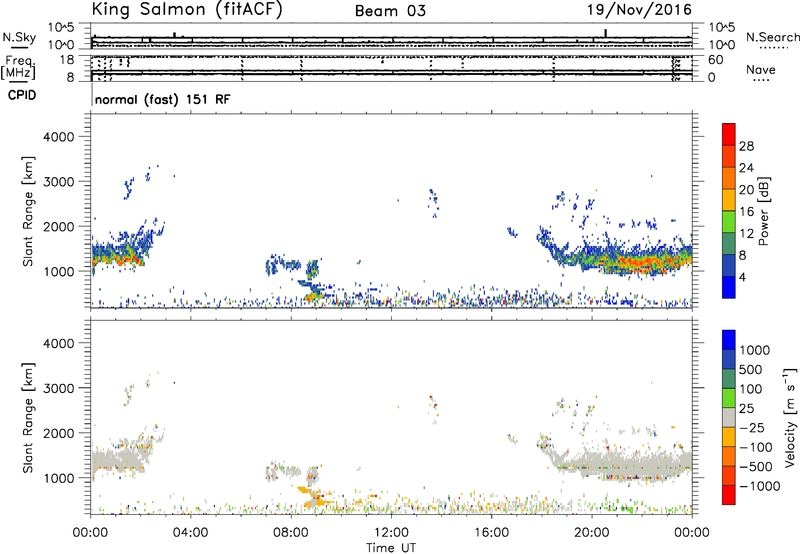Click the "Nave" legend label
The image size is (800, 554).
tap(761, 69)
